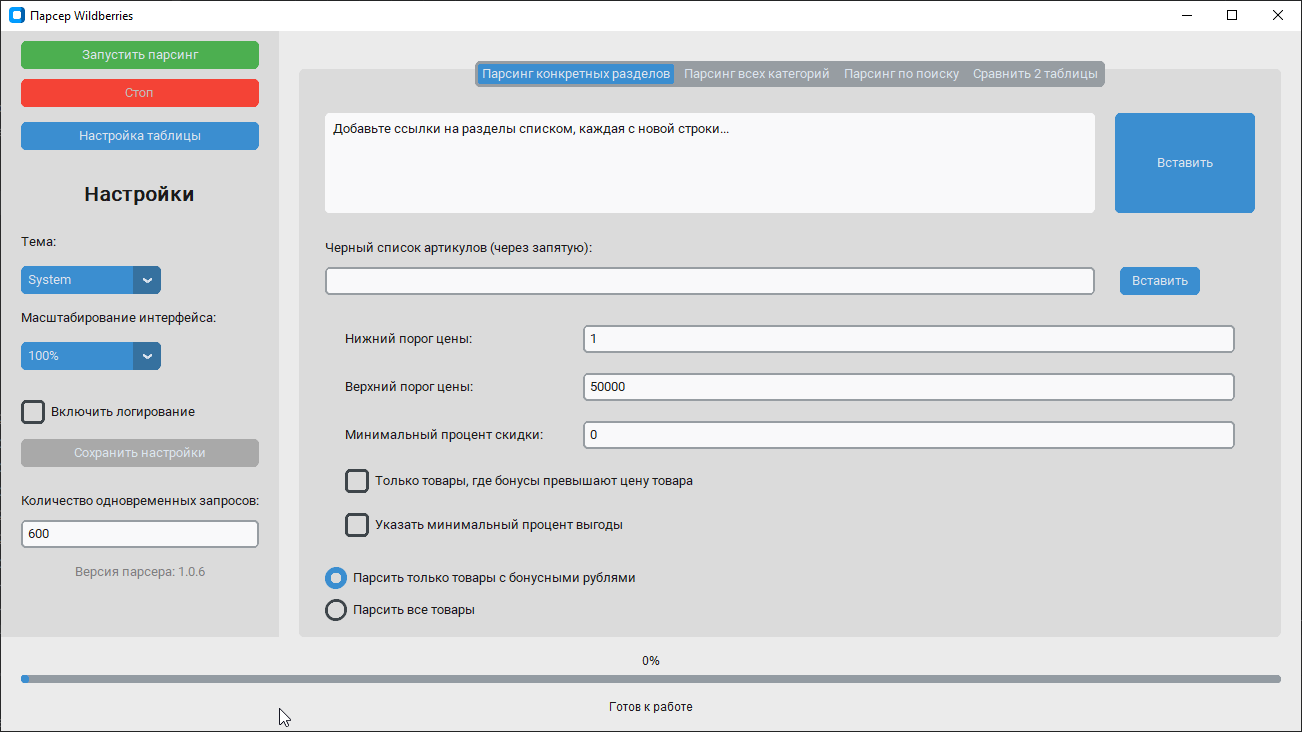Select the Парсить все товары radio button
This screenshot has width=1302, height=732.
[x=336, y=610]
